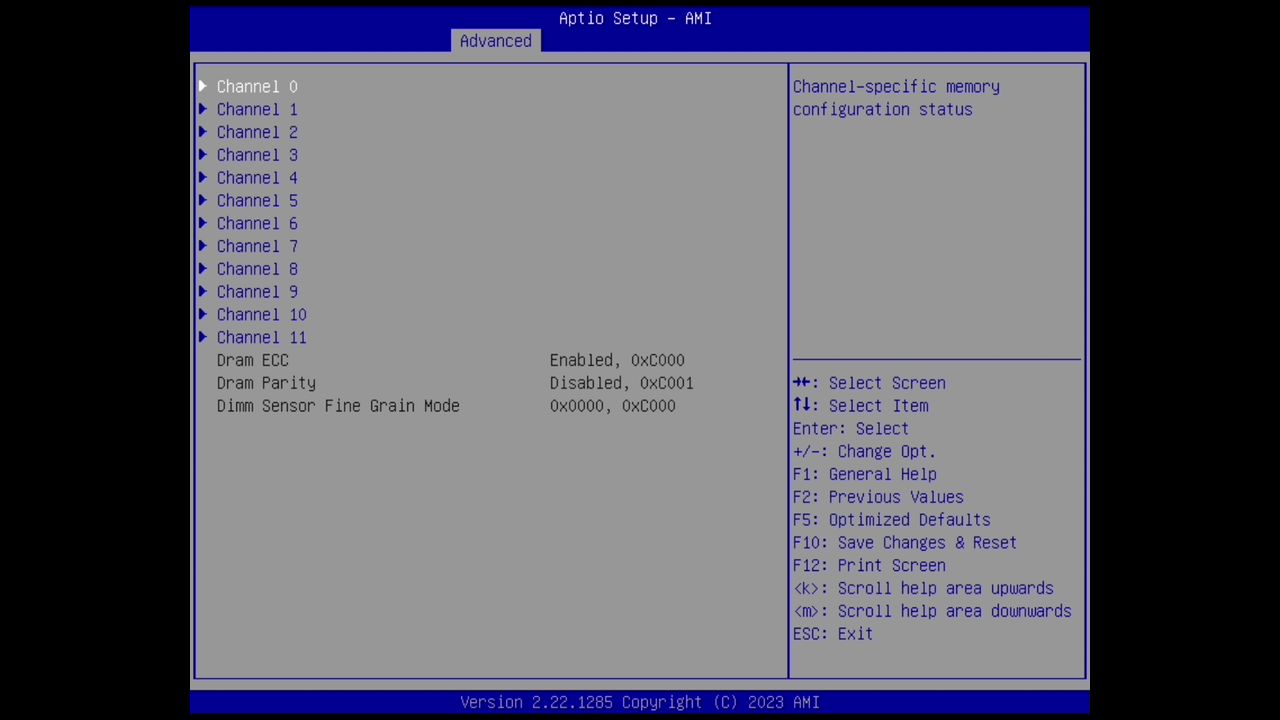This screenshot has height=720, width=1280.
Task: Open the Channel 8 entry
Action: tap(257, 269)
